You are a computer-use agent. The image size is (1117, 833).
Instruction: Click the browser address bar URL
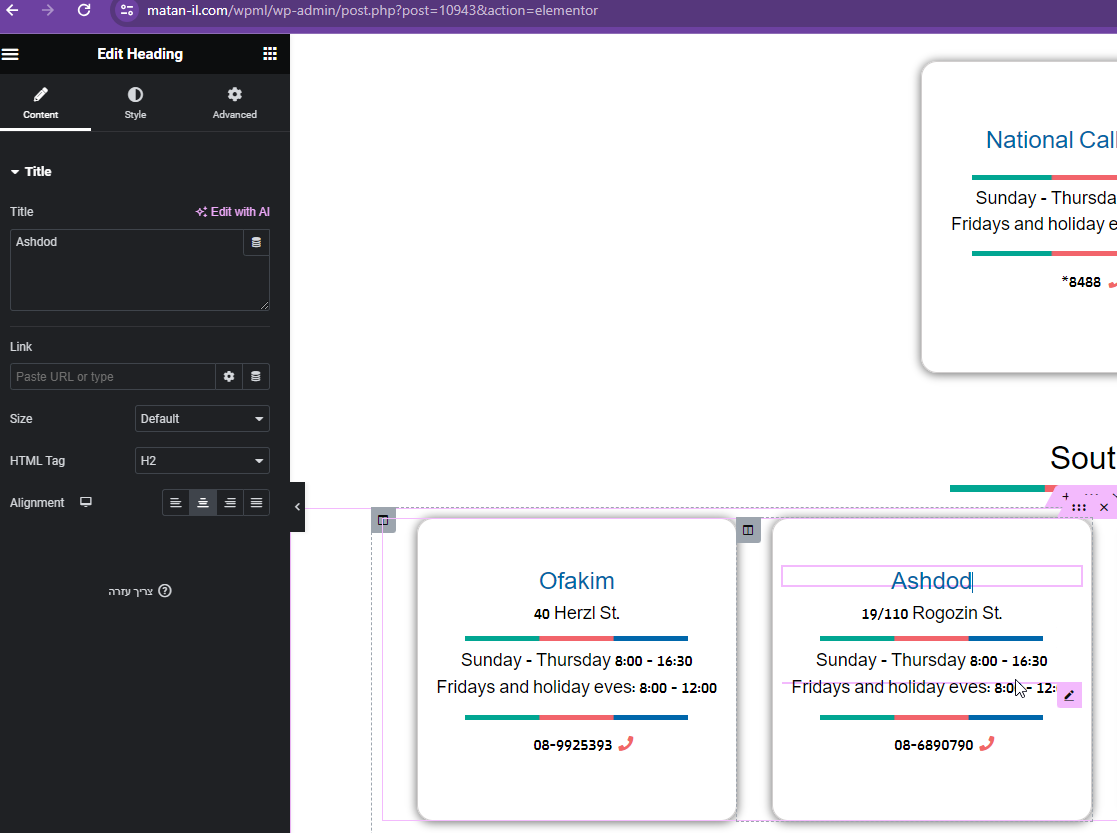pyautogui.click(x=372, y=11)
